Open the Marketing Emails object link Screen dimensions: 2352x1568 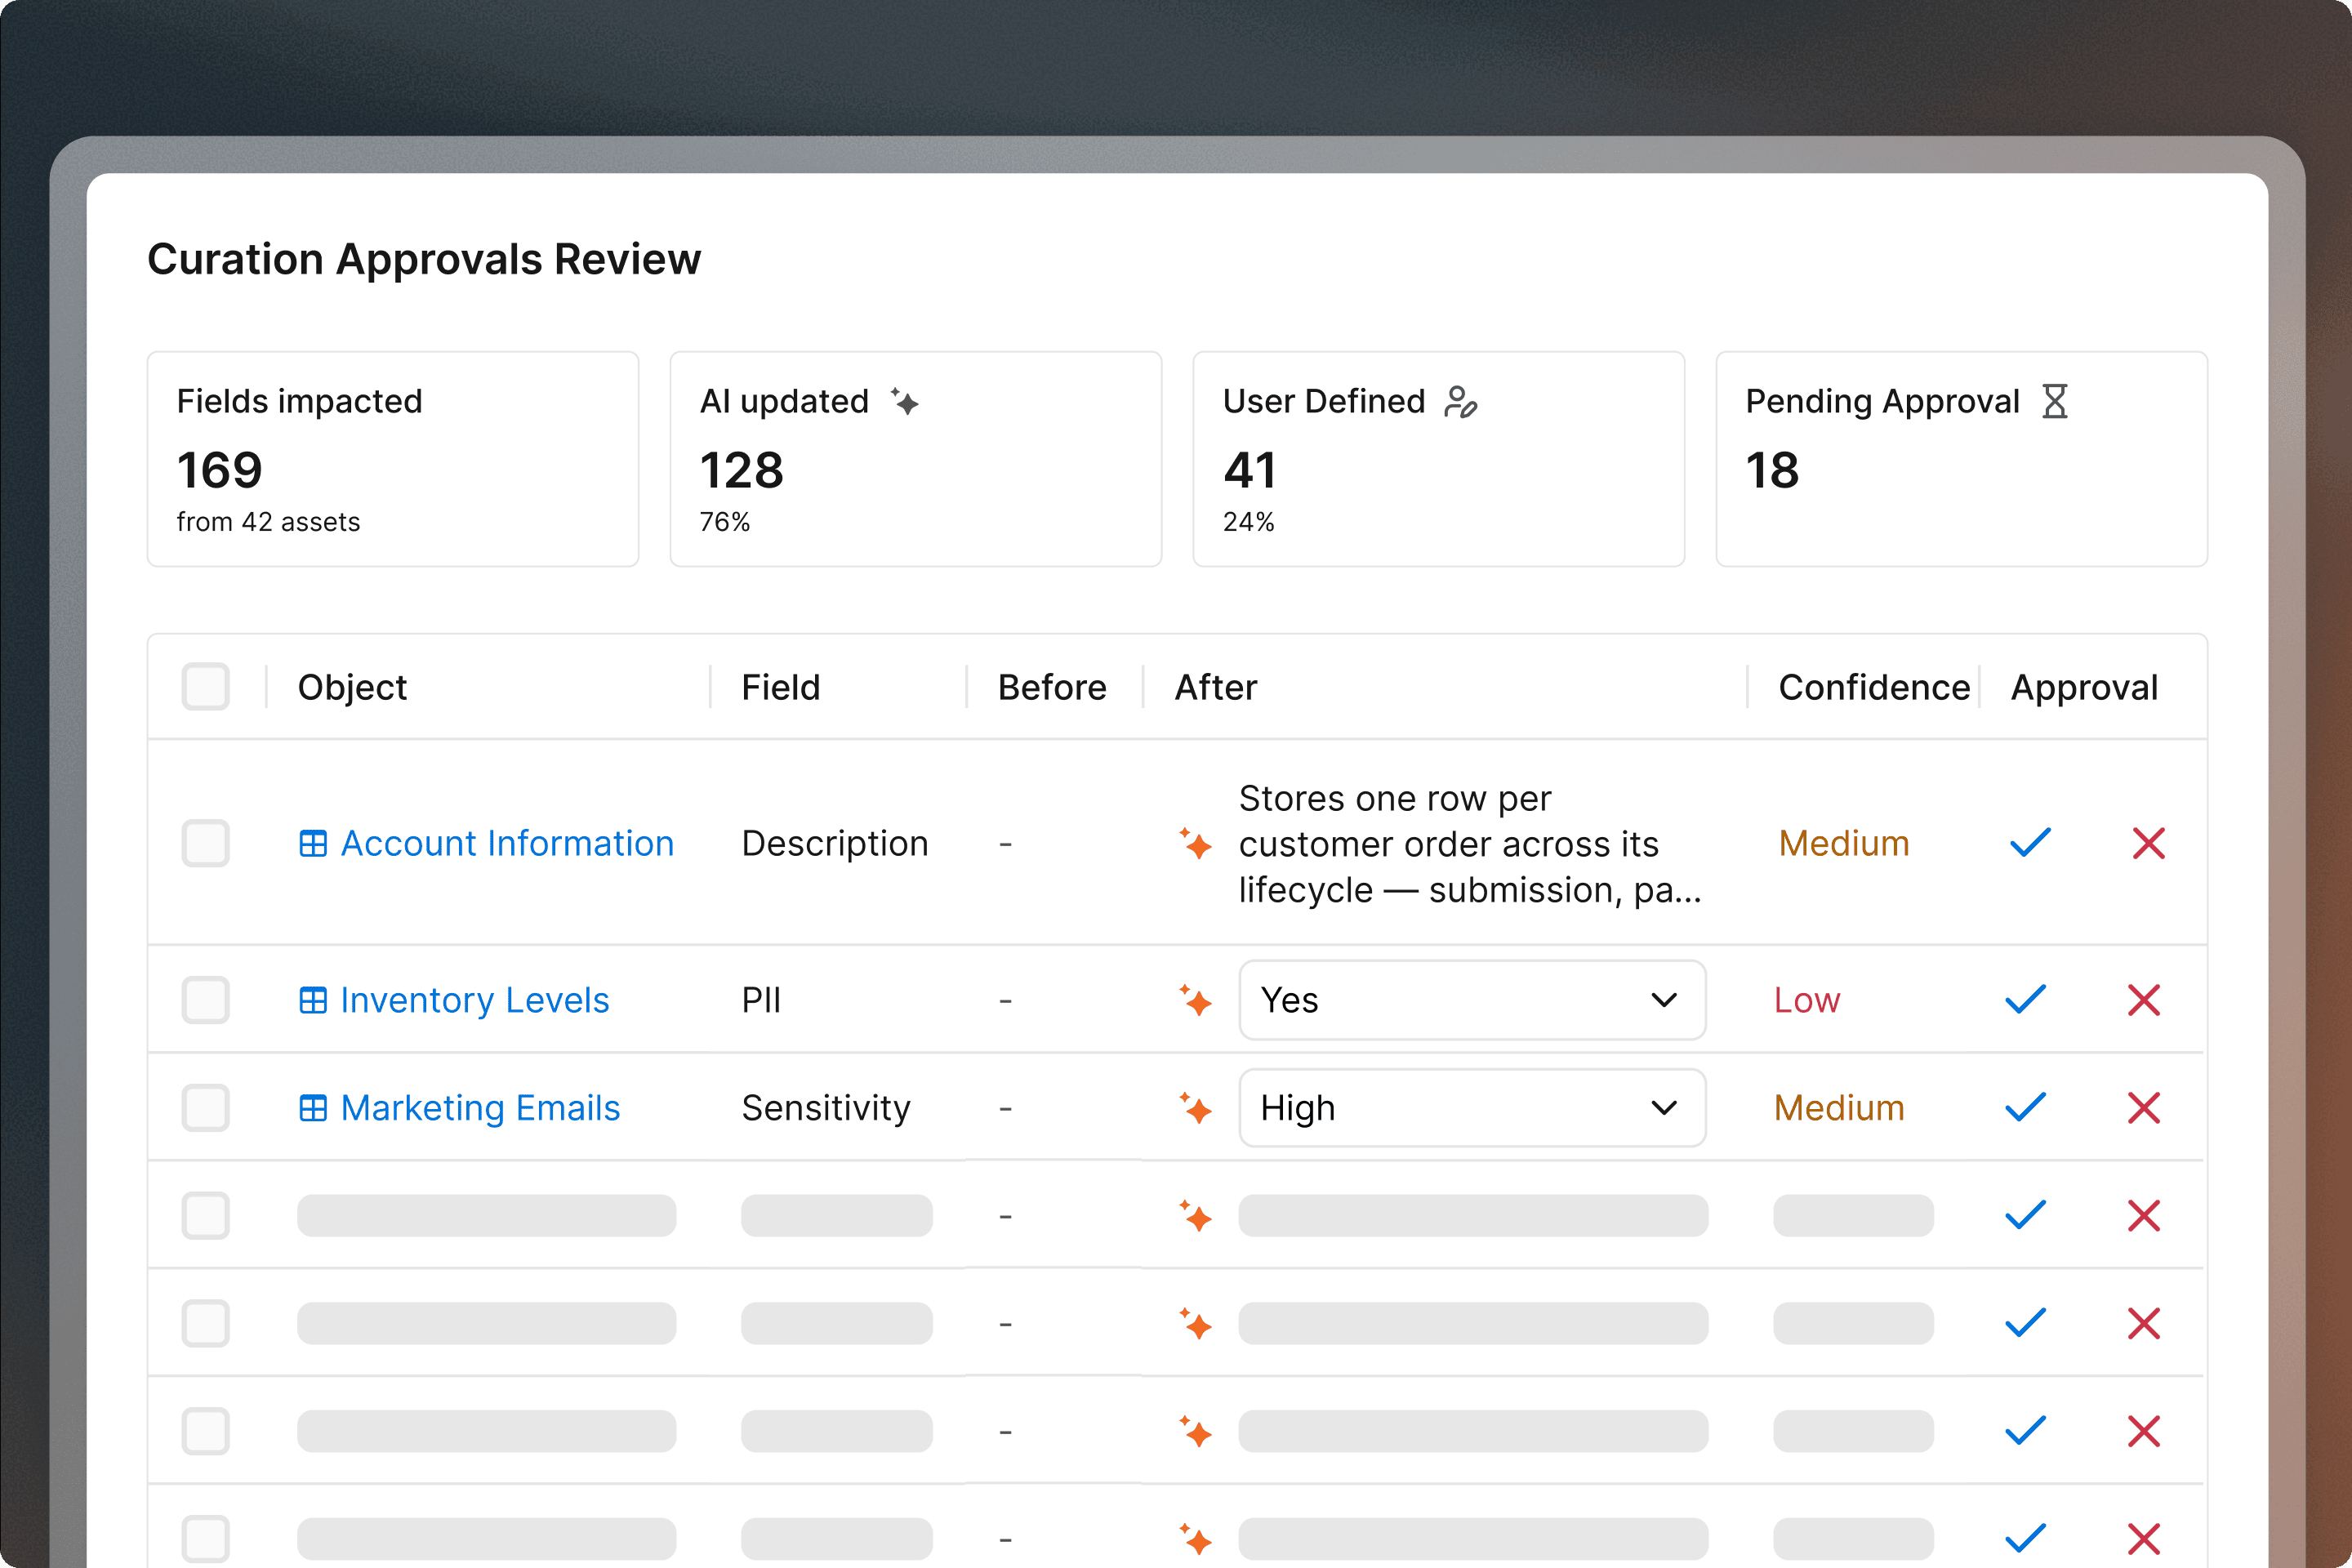480,1107
